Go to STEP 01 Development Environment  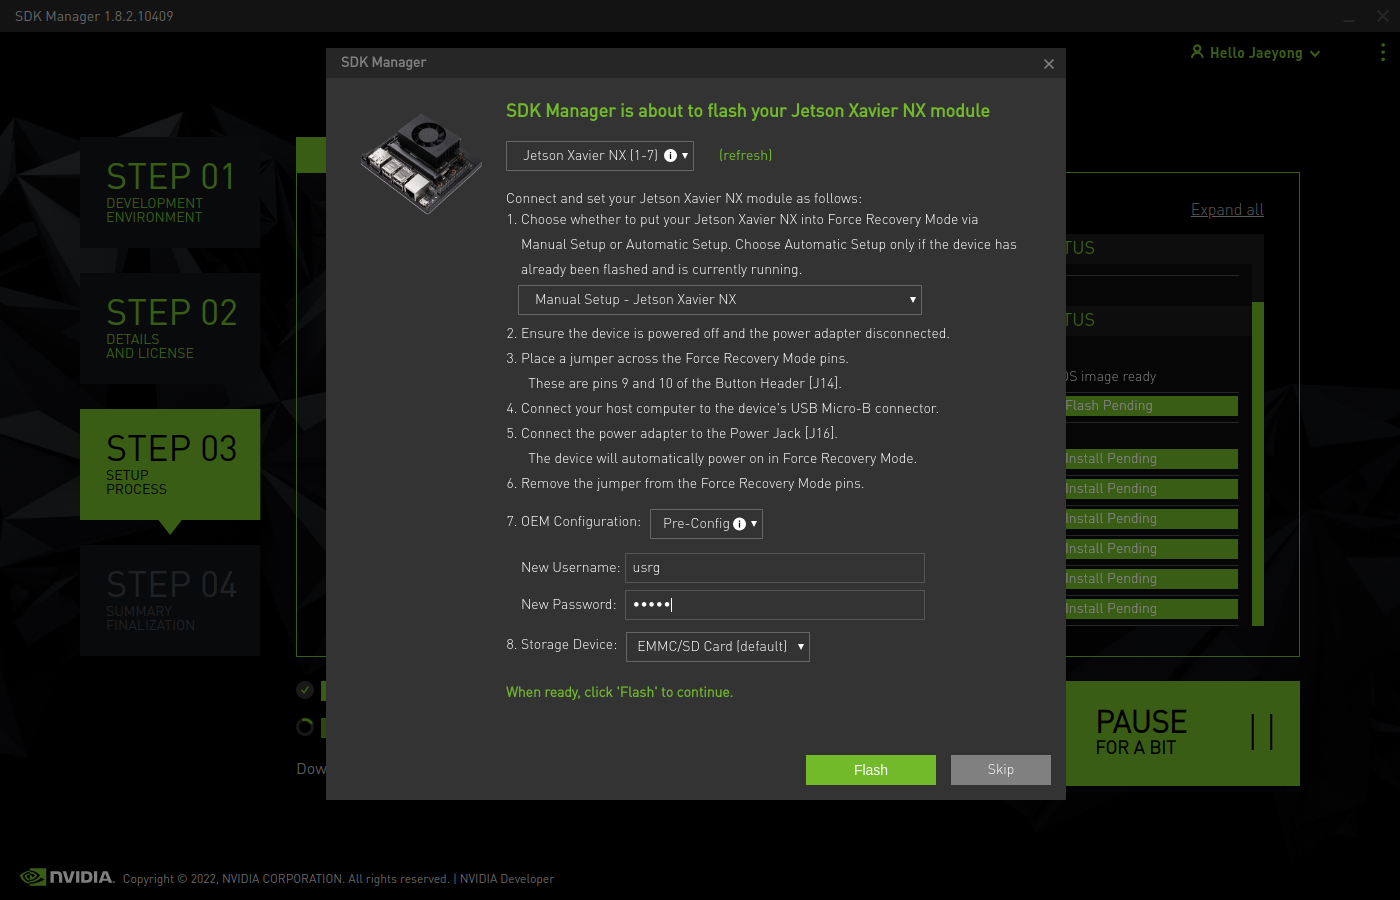pyautogui.click(x=170, y=192)
